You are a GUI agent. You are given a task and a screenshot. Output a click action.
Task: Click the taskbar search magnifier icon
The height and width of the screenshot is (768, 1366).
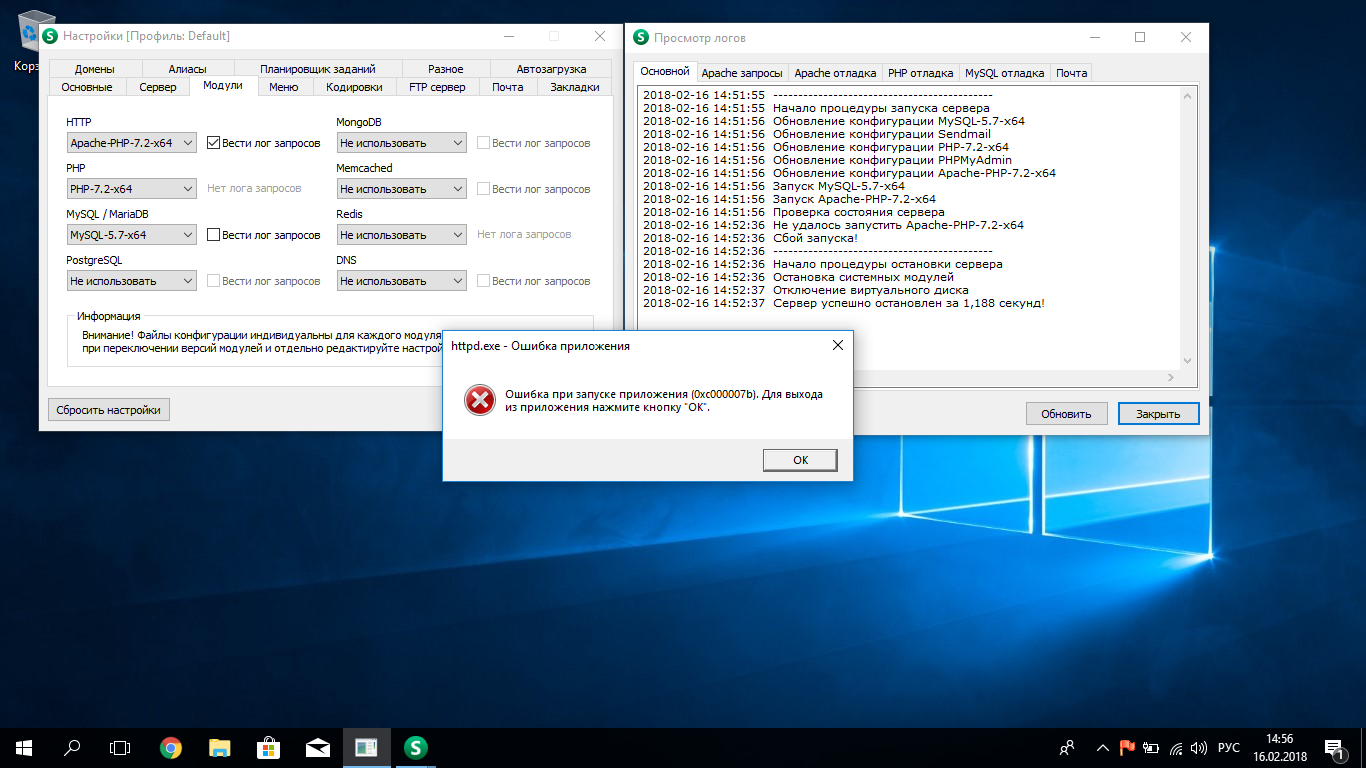pyautogui.click(x=72, y=747)
